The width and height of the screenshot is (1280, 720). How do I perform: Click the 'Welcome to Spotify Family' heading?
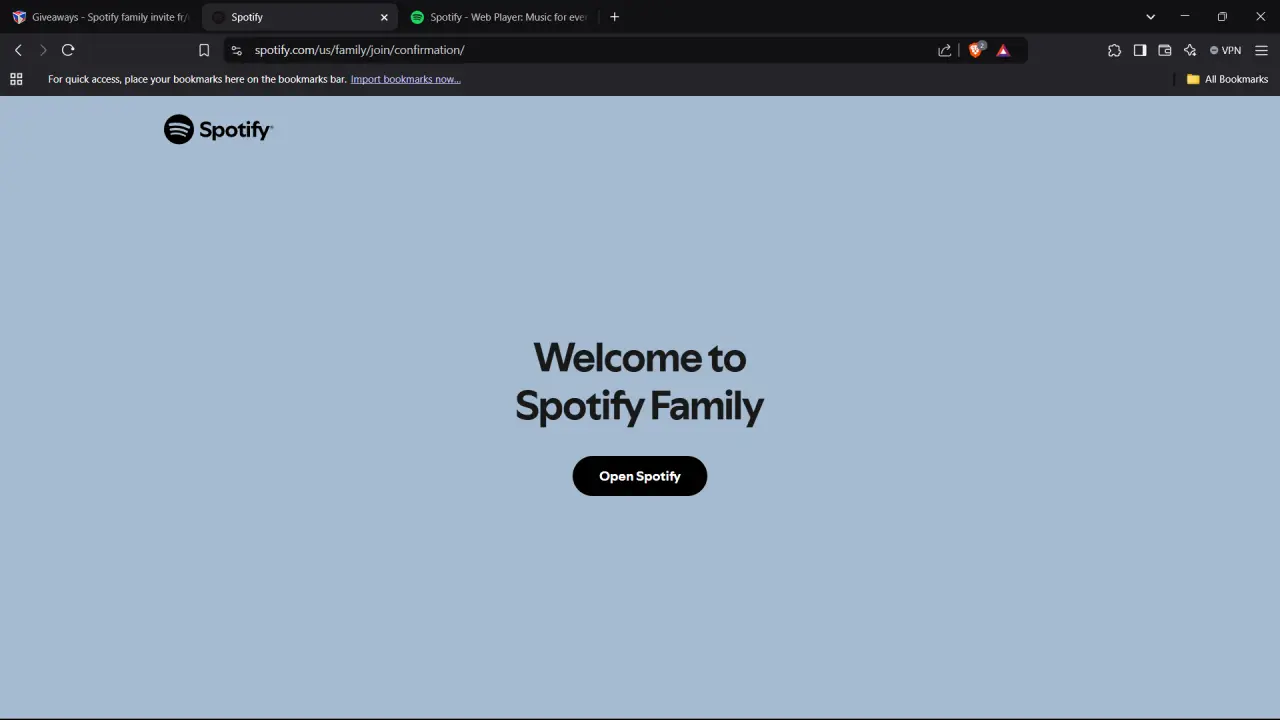pyautogui.click(x=639, y=382)
